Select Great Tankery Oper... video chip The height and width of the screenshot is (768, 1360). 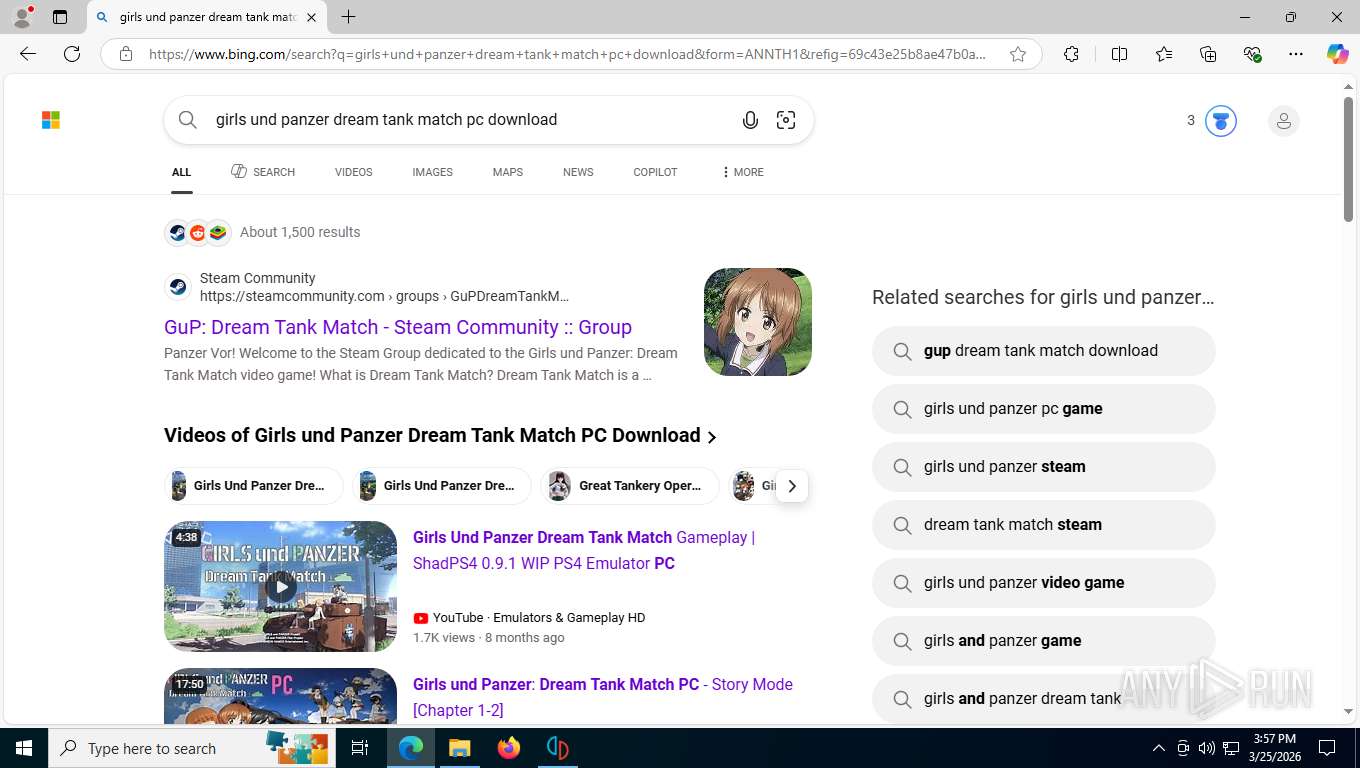(630, 486)
